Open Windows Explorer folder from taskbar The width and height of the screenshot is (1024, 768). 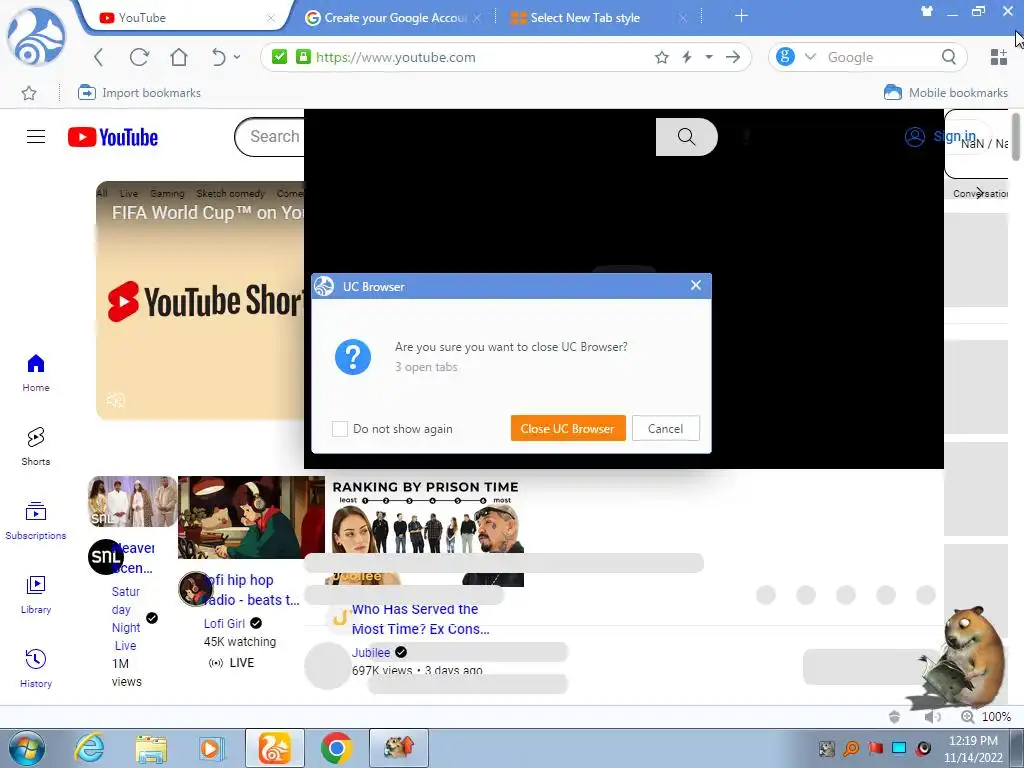(x=151, y=748)
